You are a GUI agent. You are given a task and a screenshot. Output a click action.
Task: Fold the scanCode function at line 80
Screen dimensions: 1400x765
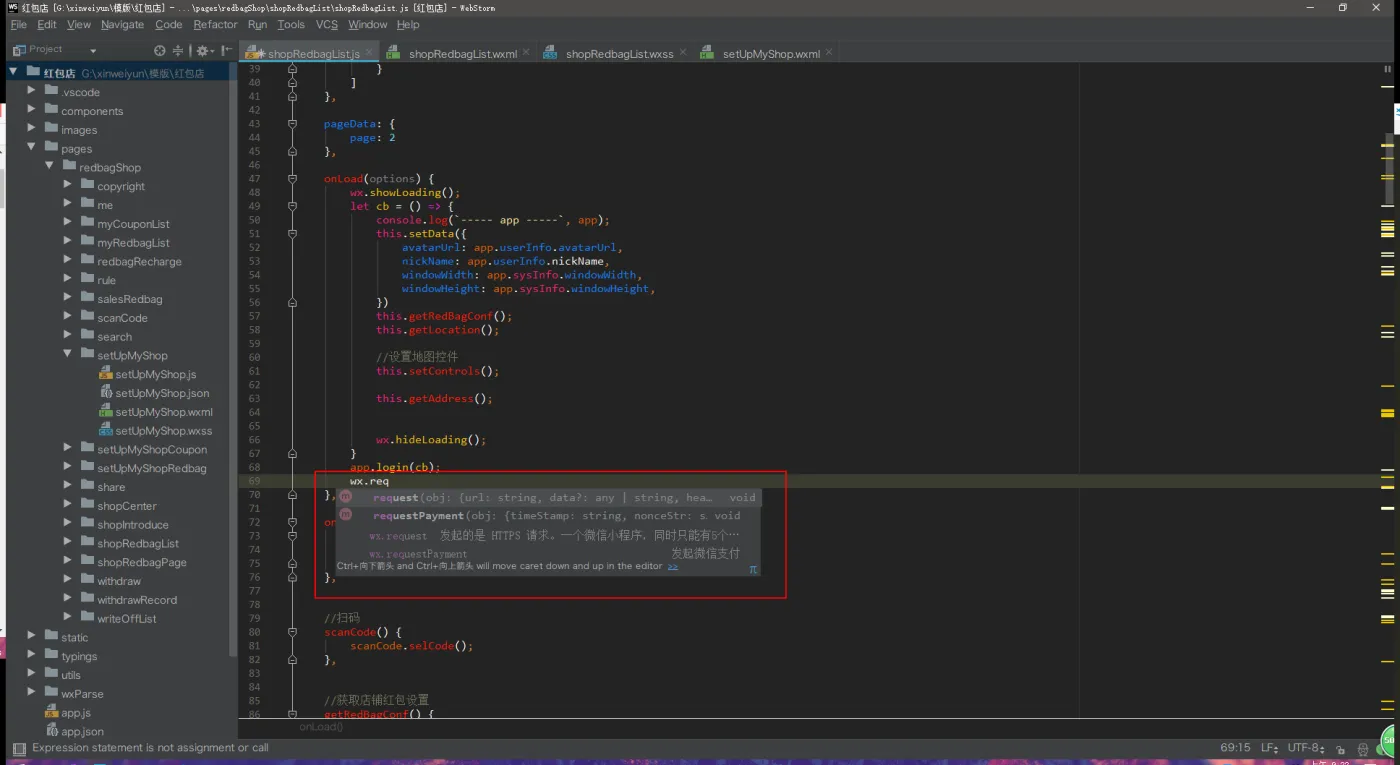click(x=292, y=632)
